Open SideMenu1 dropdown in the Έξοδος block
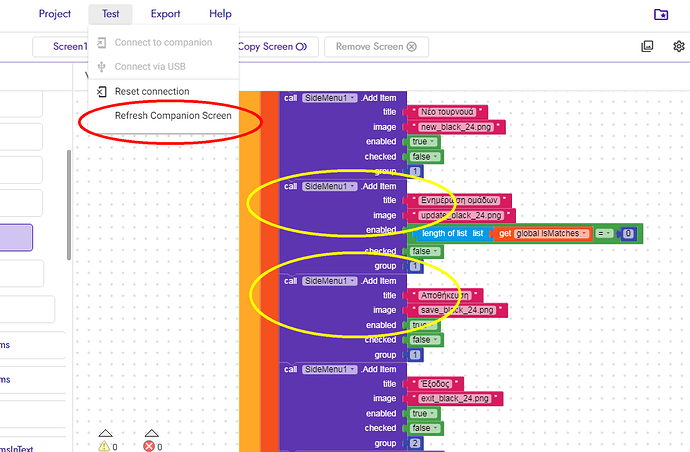 [330, 370]
